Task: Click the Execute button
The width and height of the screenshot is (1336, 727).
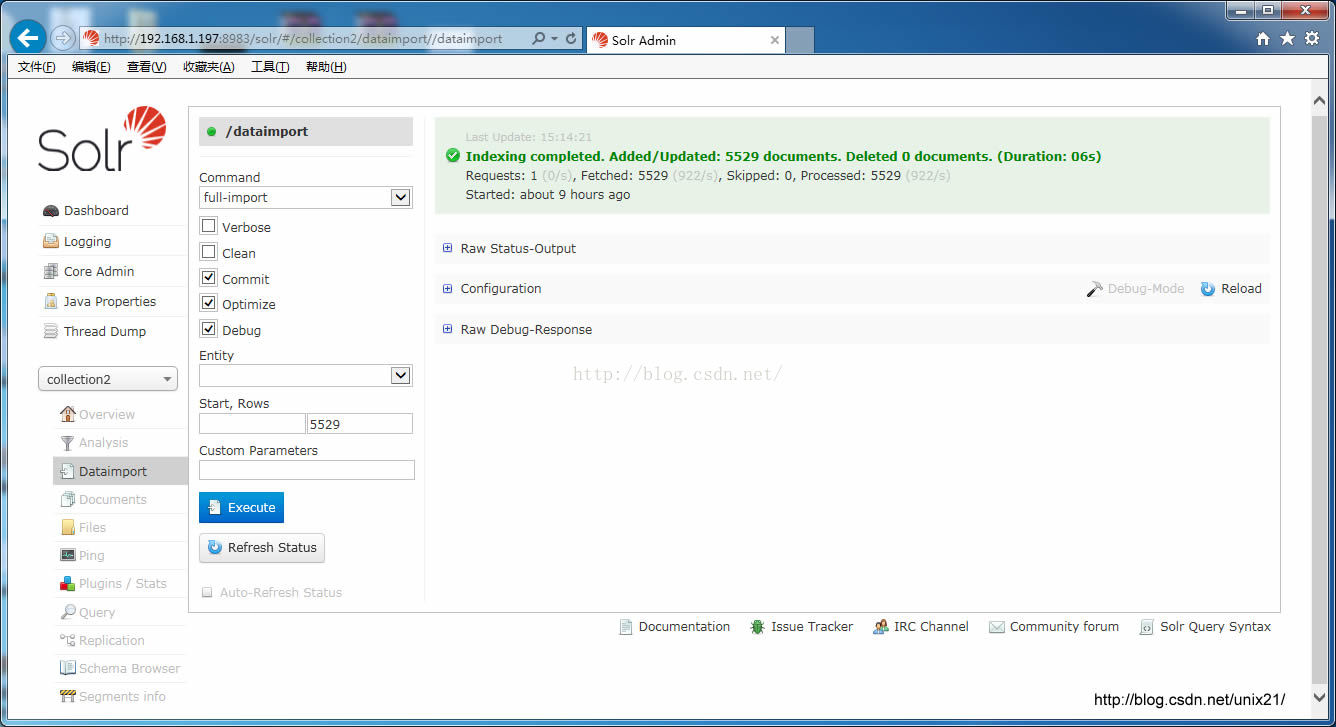Action: (x=241, y=507)
